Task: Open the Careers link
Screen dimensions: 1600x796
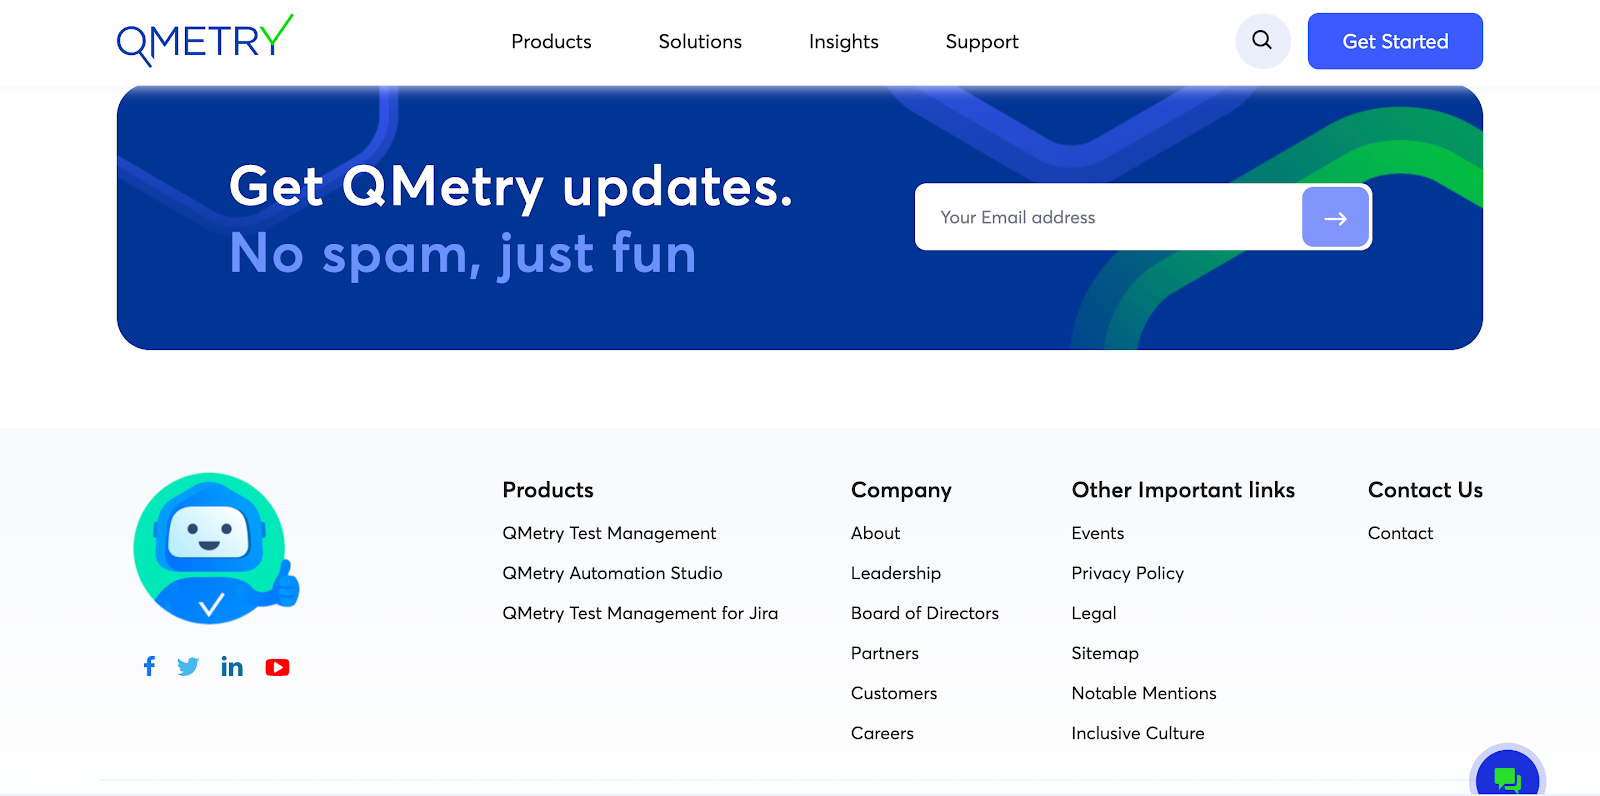Action: tap(882, 733)
